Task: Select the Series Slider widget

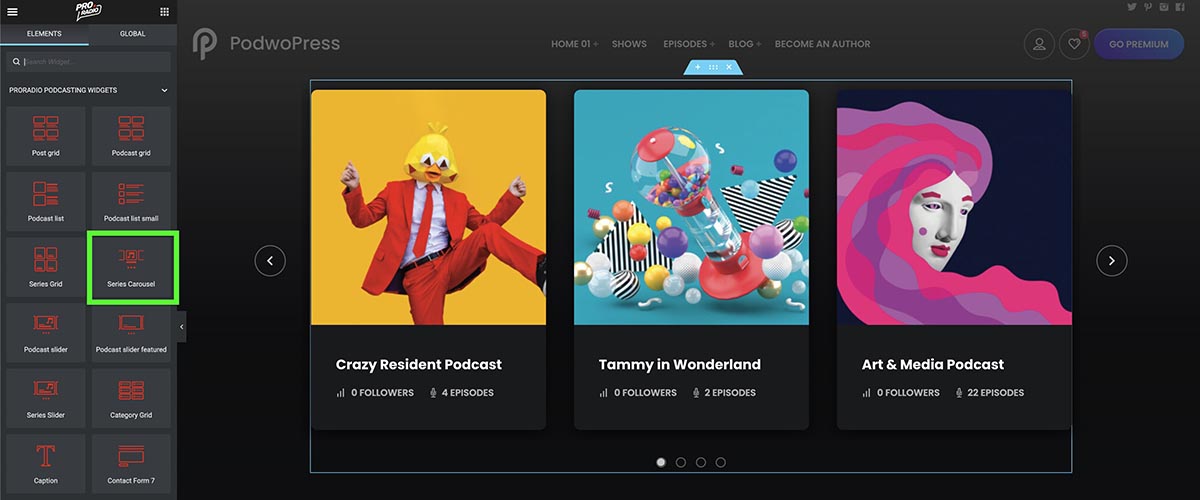Action: (x=46, y=397)
